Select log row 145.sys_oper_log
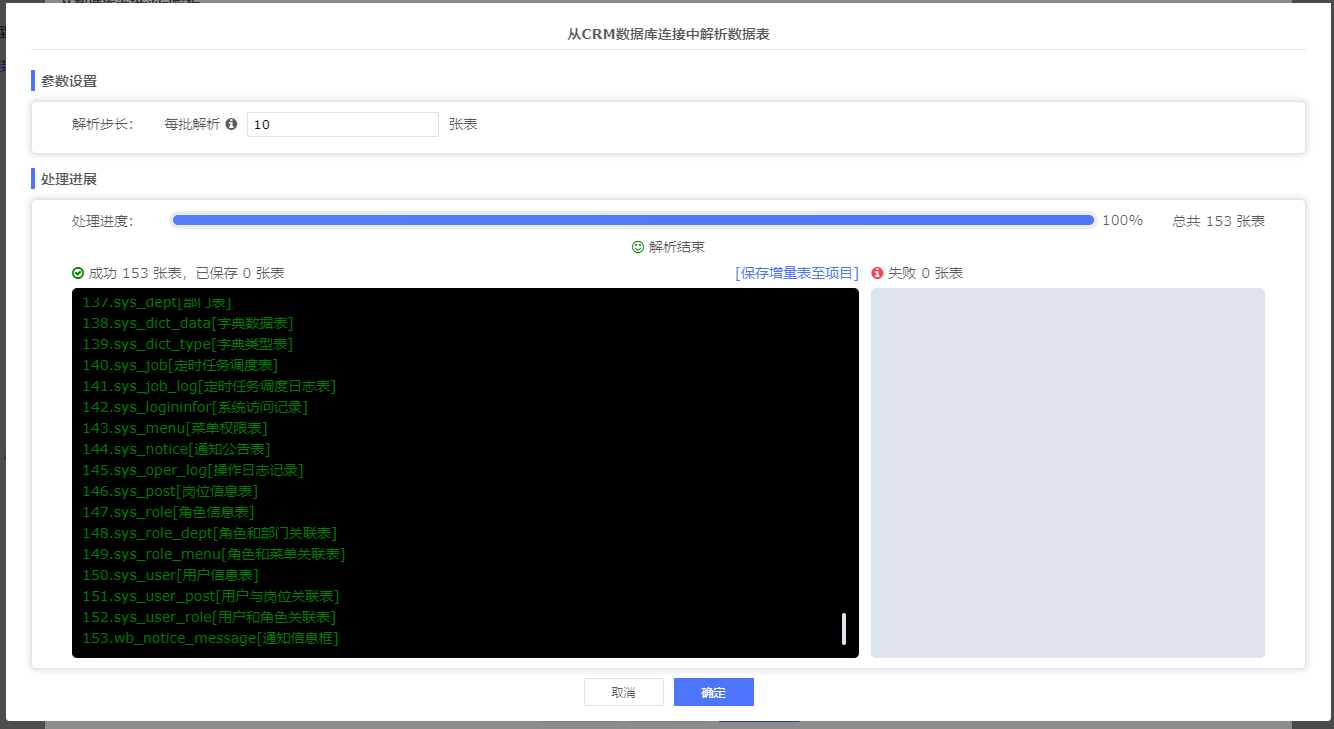 [x=192, y=470]
